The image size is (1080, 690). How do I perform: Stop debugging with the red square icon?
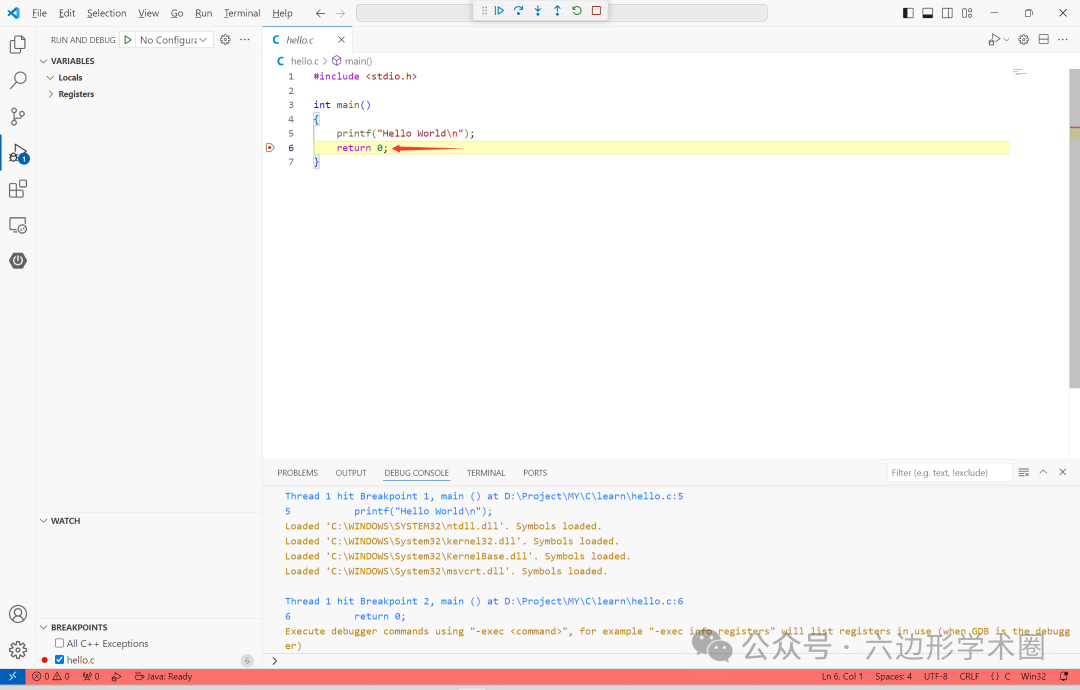[595, 10]
